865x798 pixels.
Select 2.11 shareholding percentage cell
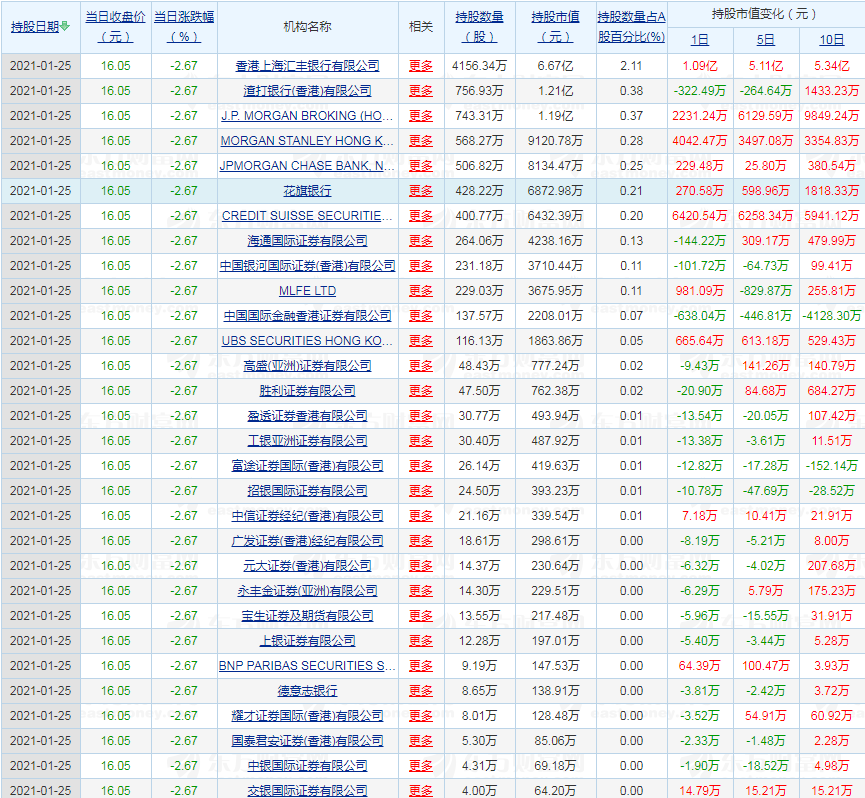(x=631, y=66)
